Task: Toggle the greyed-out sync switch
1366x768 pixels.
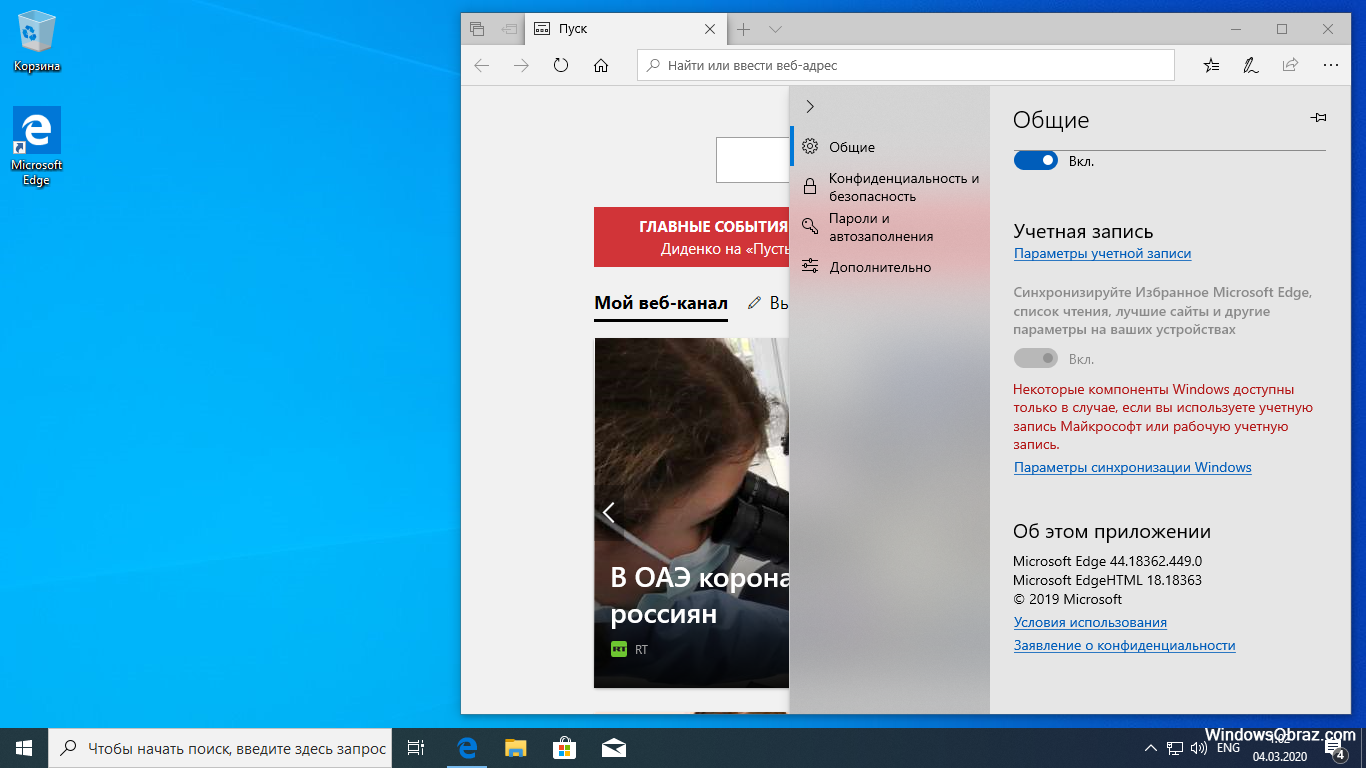Action: tap(1035, 358)
